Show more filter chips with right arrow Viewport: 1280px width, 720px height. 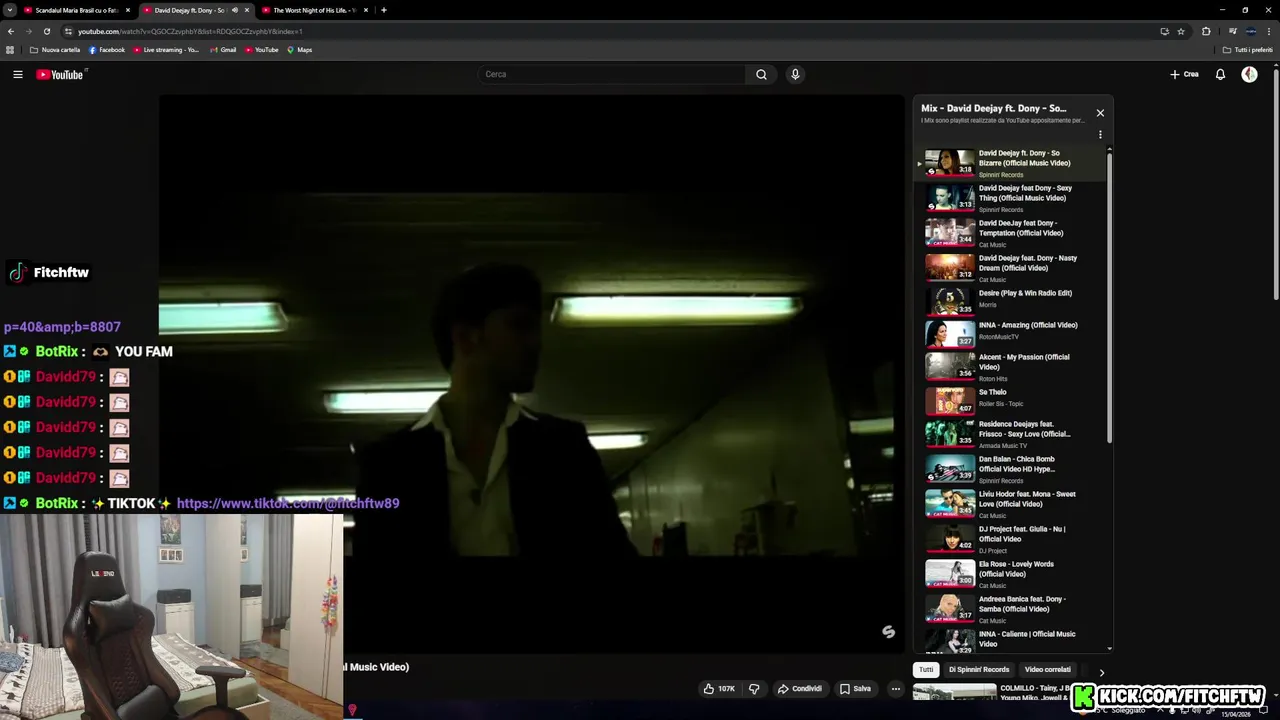point(1101,672)
